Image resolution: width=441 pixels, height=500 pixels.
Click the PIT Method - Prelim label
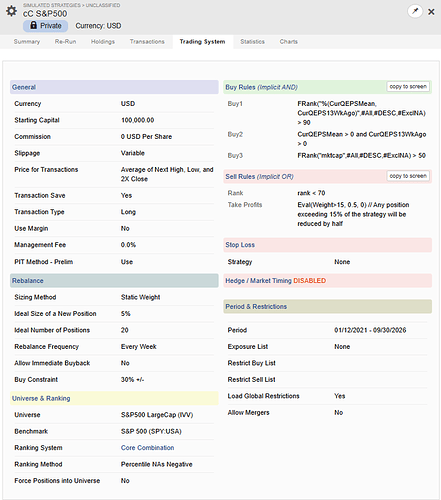43,262
